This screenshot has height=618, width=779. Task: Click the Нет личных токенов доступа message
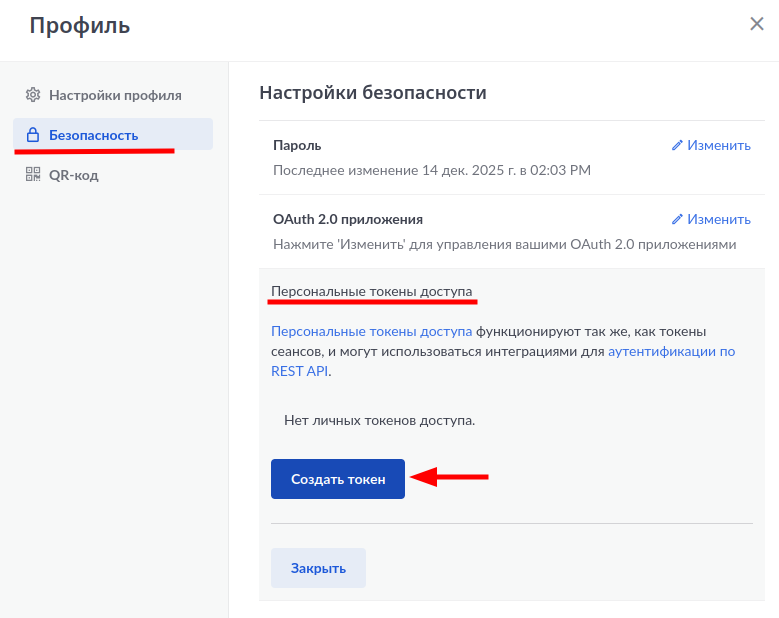[379, 420]
